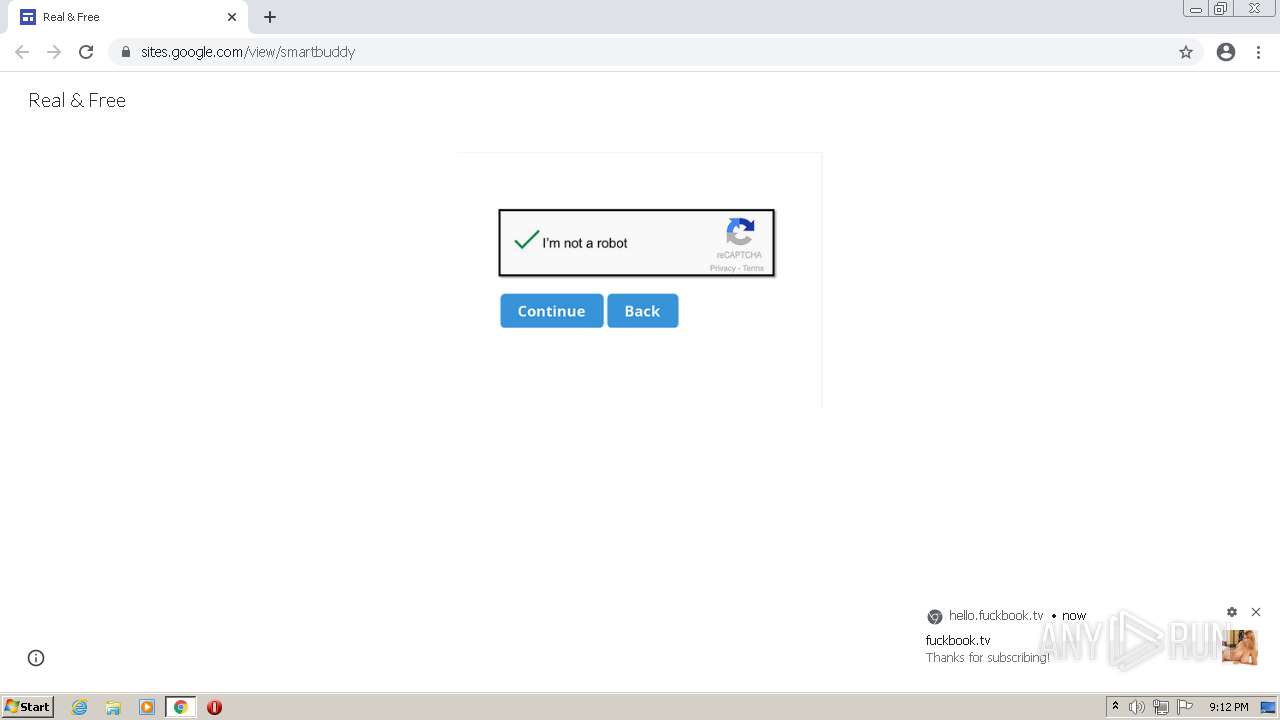Open the Chrome profile account icon
1280x720 pixels.
click(1226, 52)
